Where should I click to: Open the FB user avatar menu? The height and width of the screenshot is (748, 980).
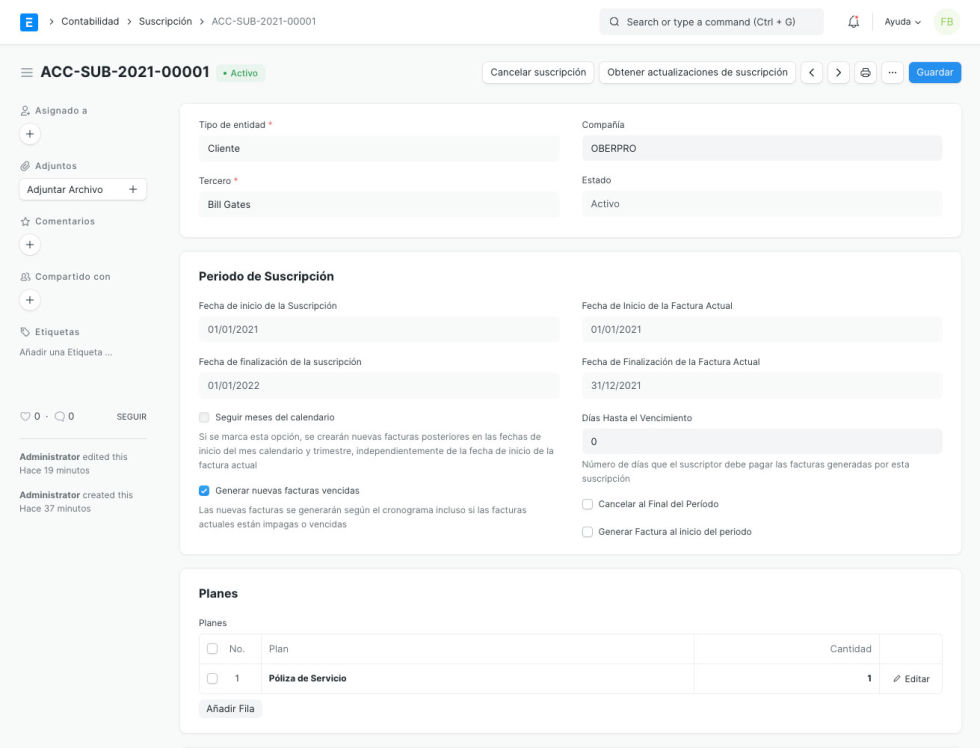pos(946,22)
